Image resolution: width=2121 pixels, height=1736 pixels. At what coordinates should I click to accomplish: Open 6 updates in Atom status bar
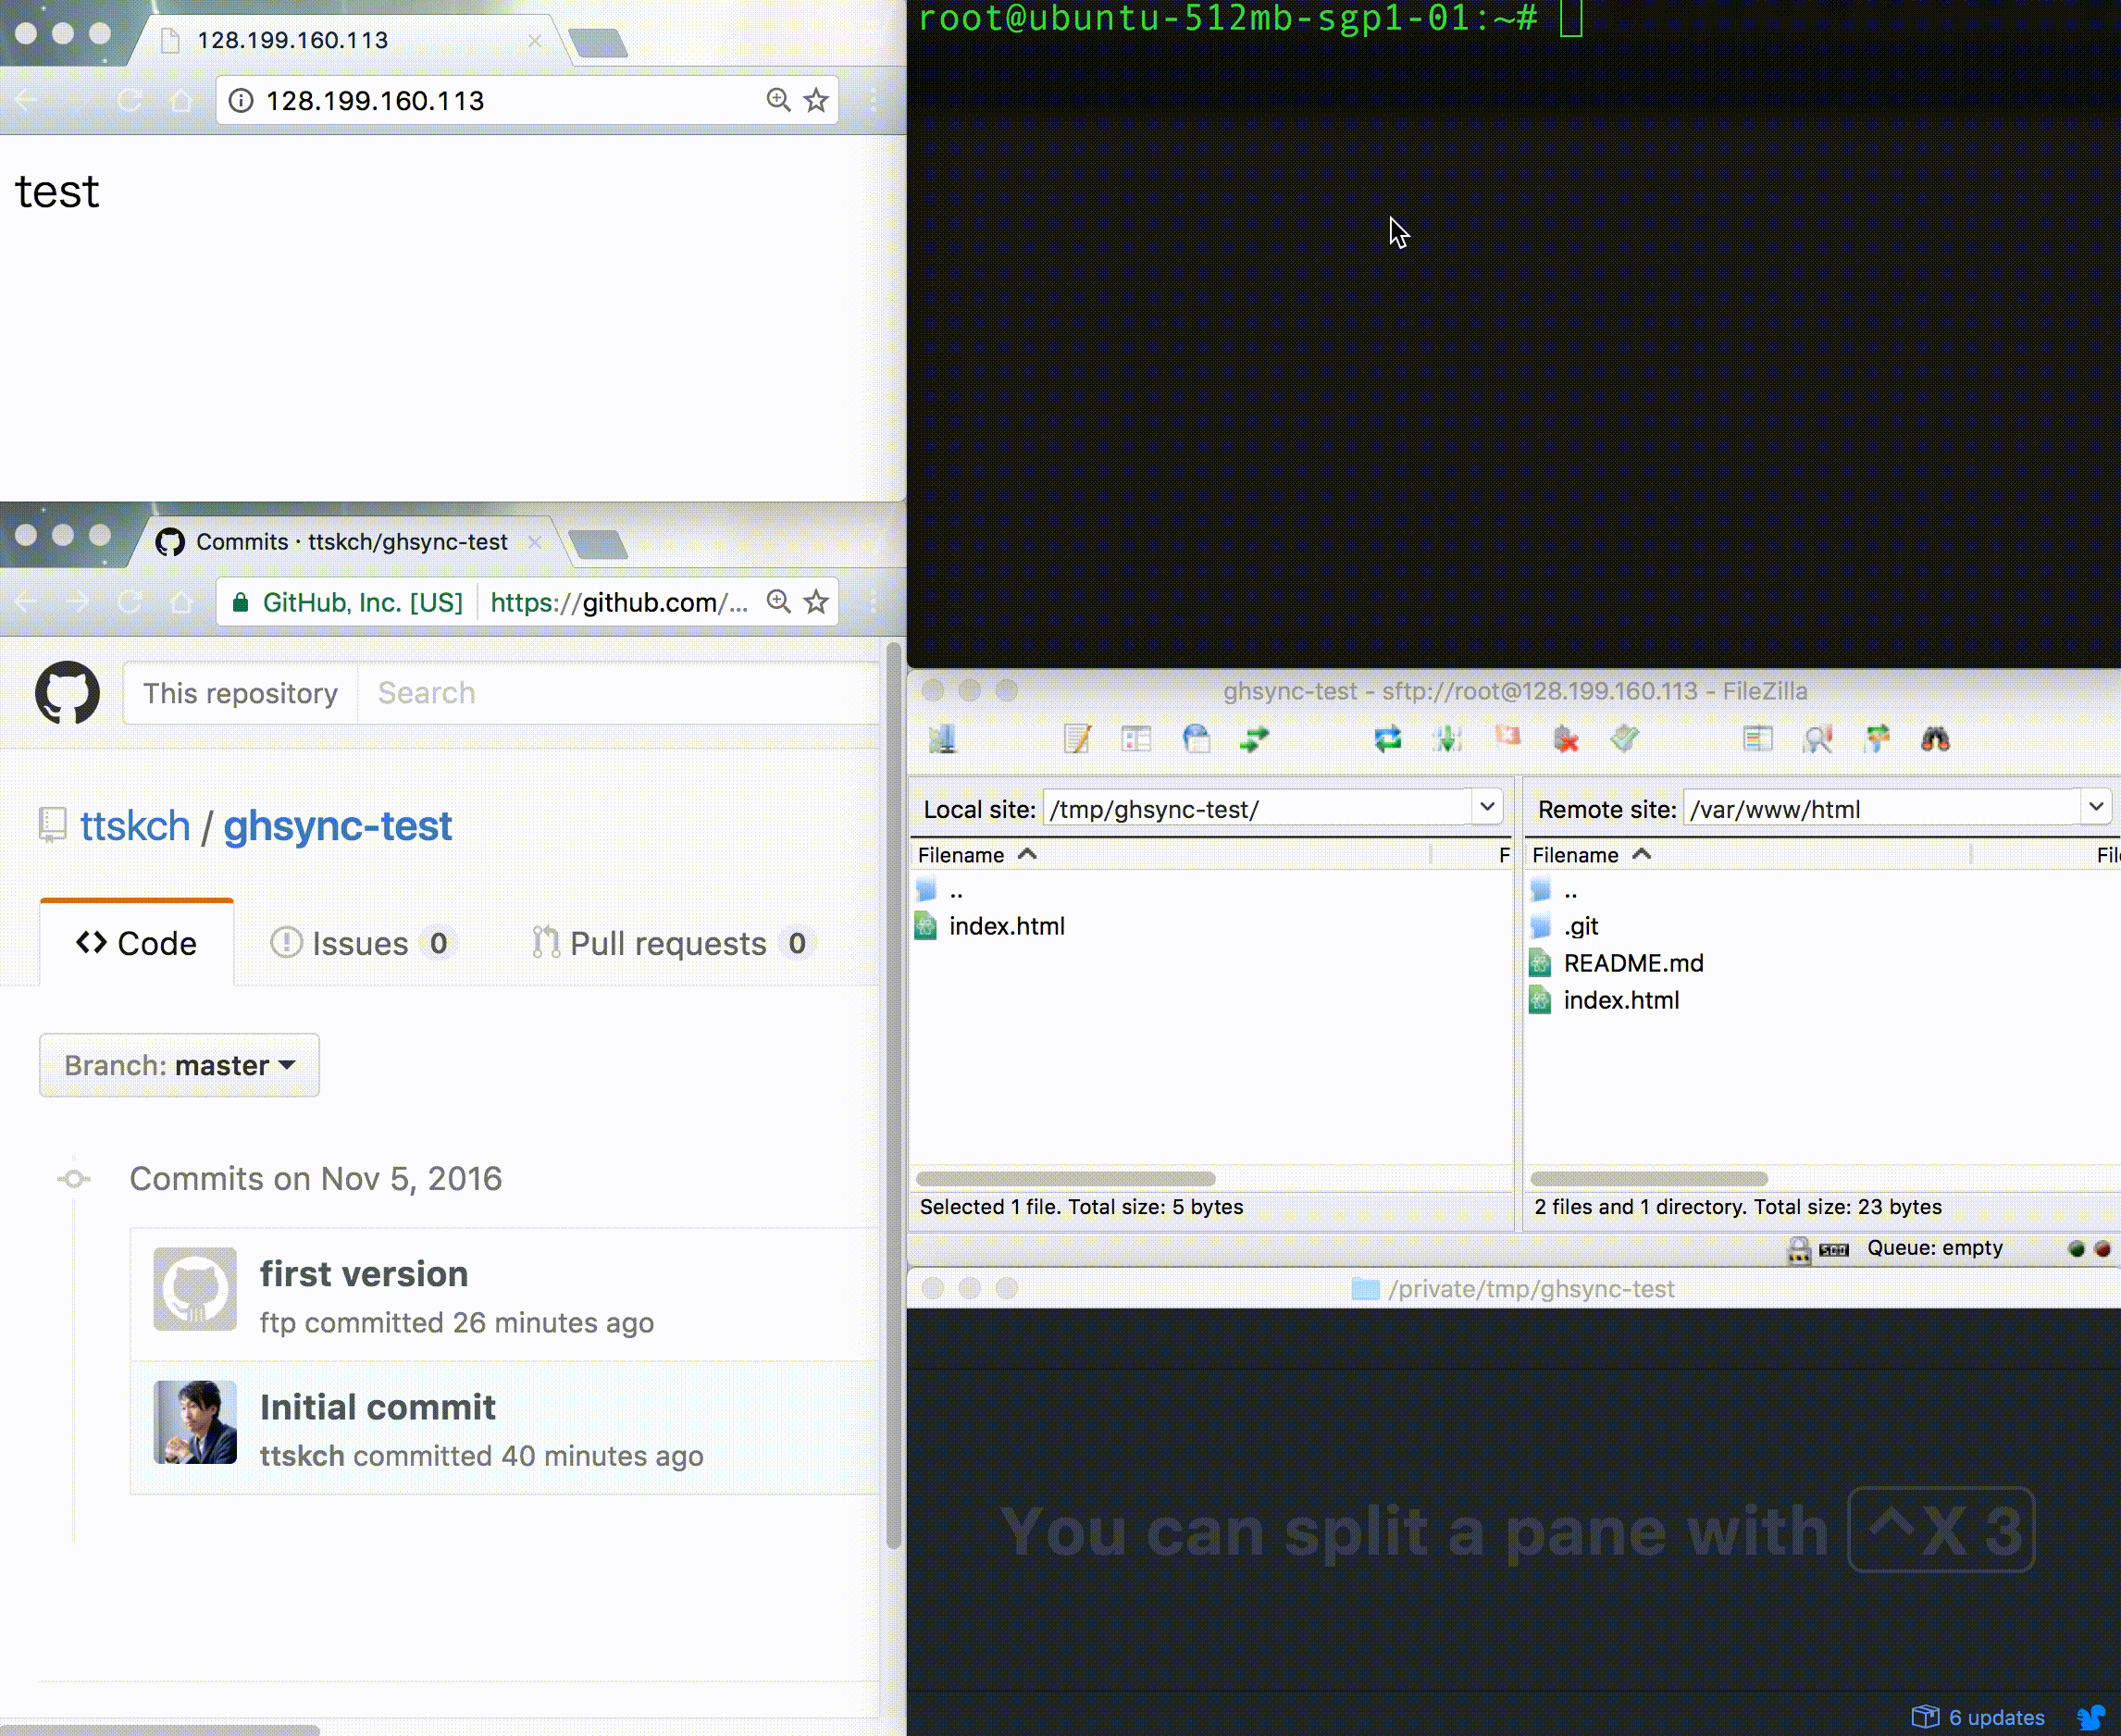(1978, 1717)
